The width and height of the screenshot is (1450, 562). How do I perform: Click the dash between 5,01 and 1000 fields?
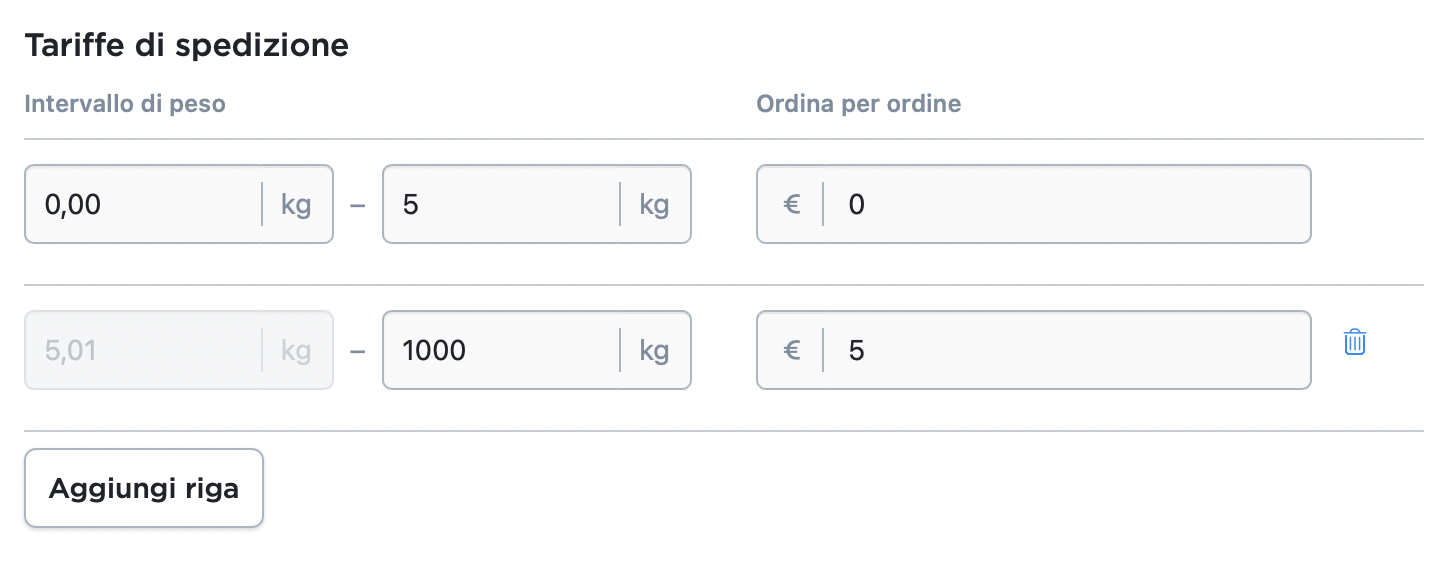[x=358, y=351]
